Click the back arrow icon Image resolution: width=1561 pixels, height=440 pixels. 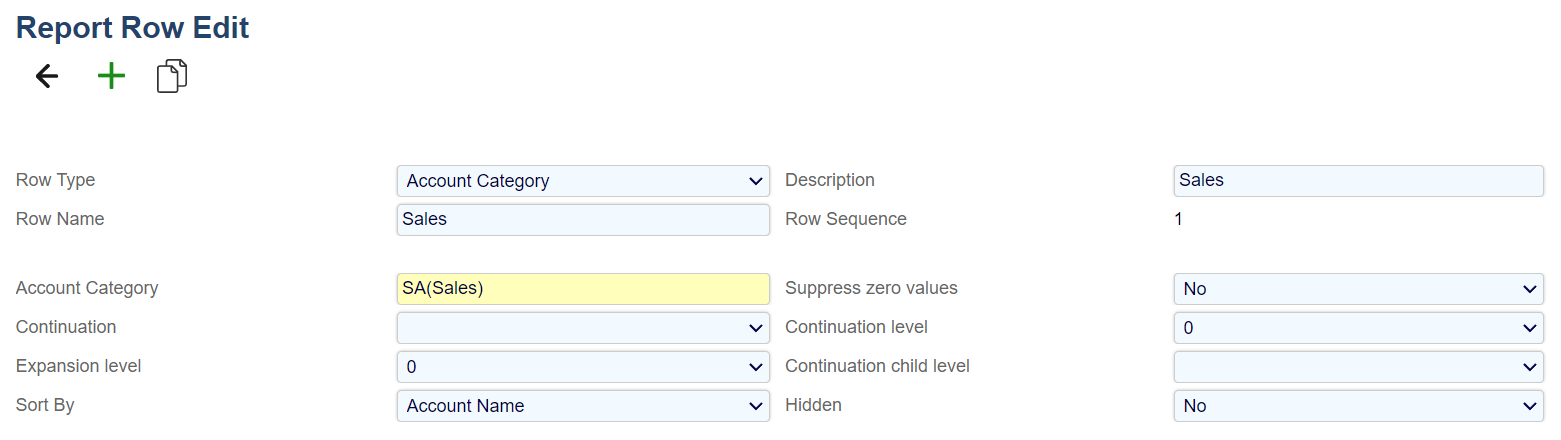coord(47,77)
